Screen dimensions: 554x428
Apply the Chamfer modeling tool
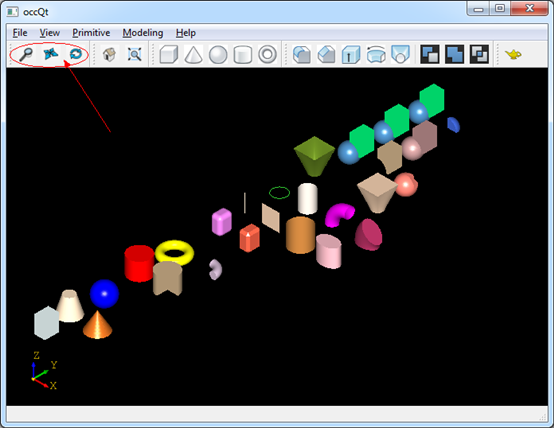pos(326,54)
